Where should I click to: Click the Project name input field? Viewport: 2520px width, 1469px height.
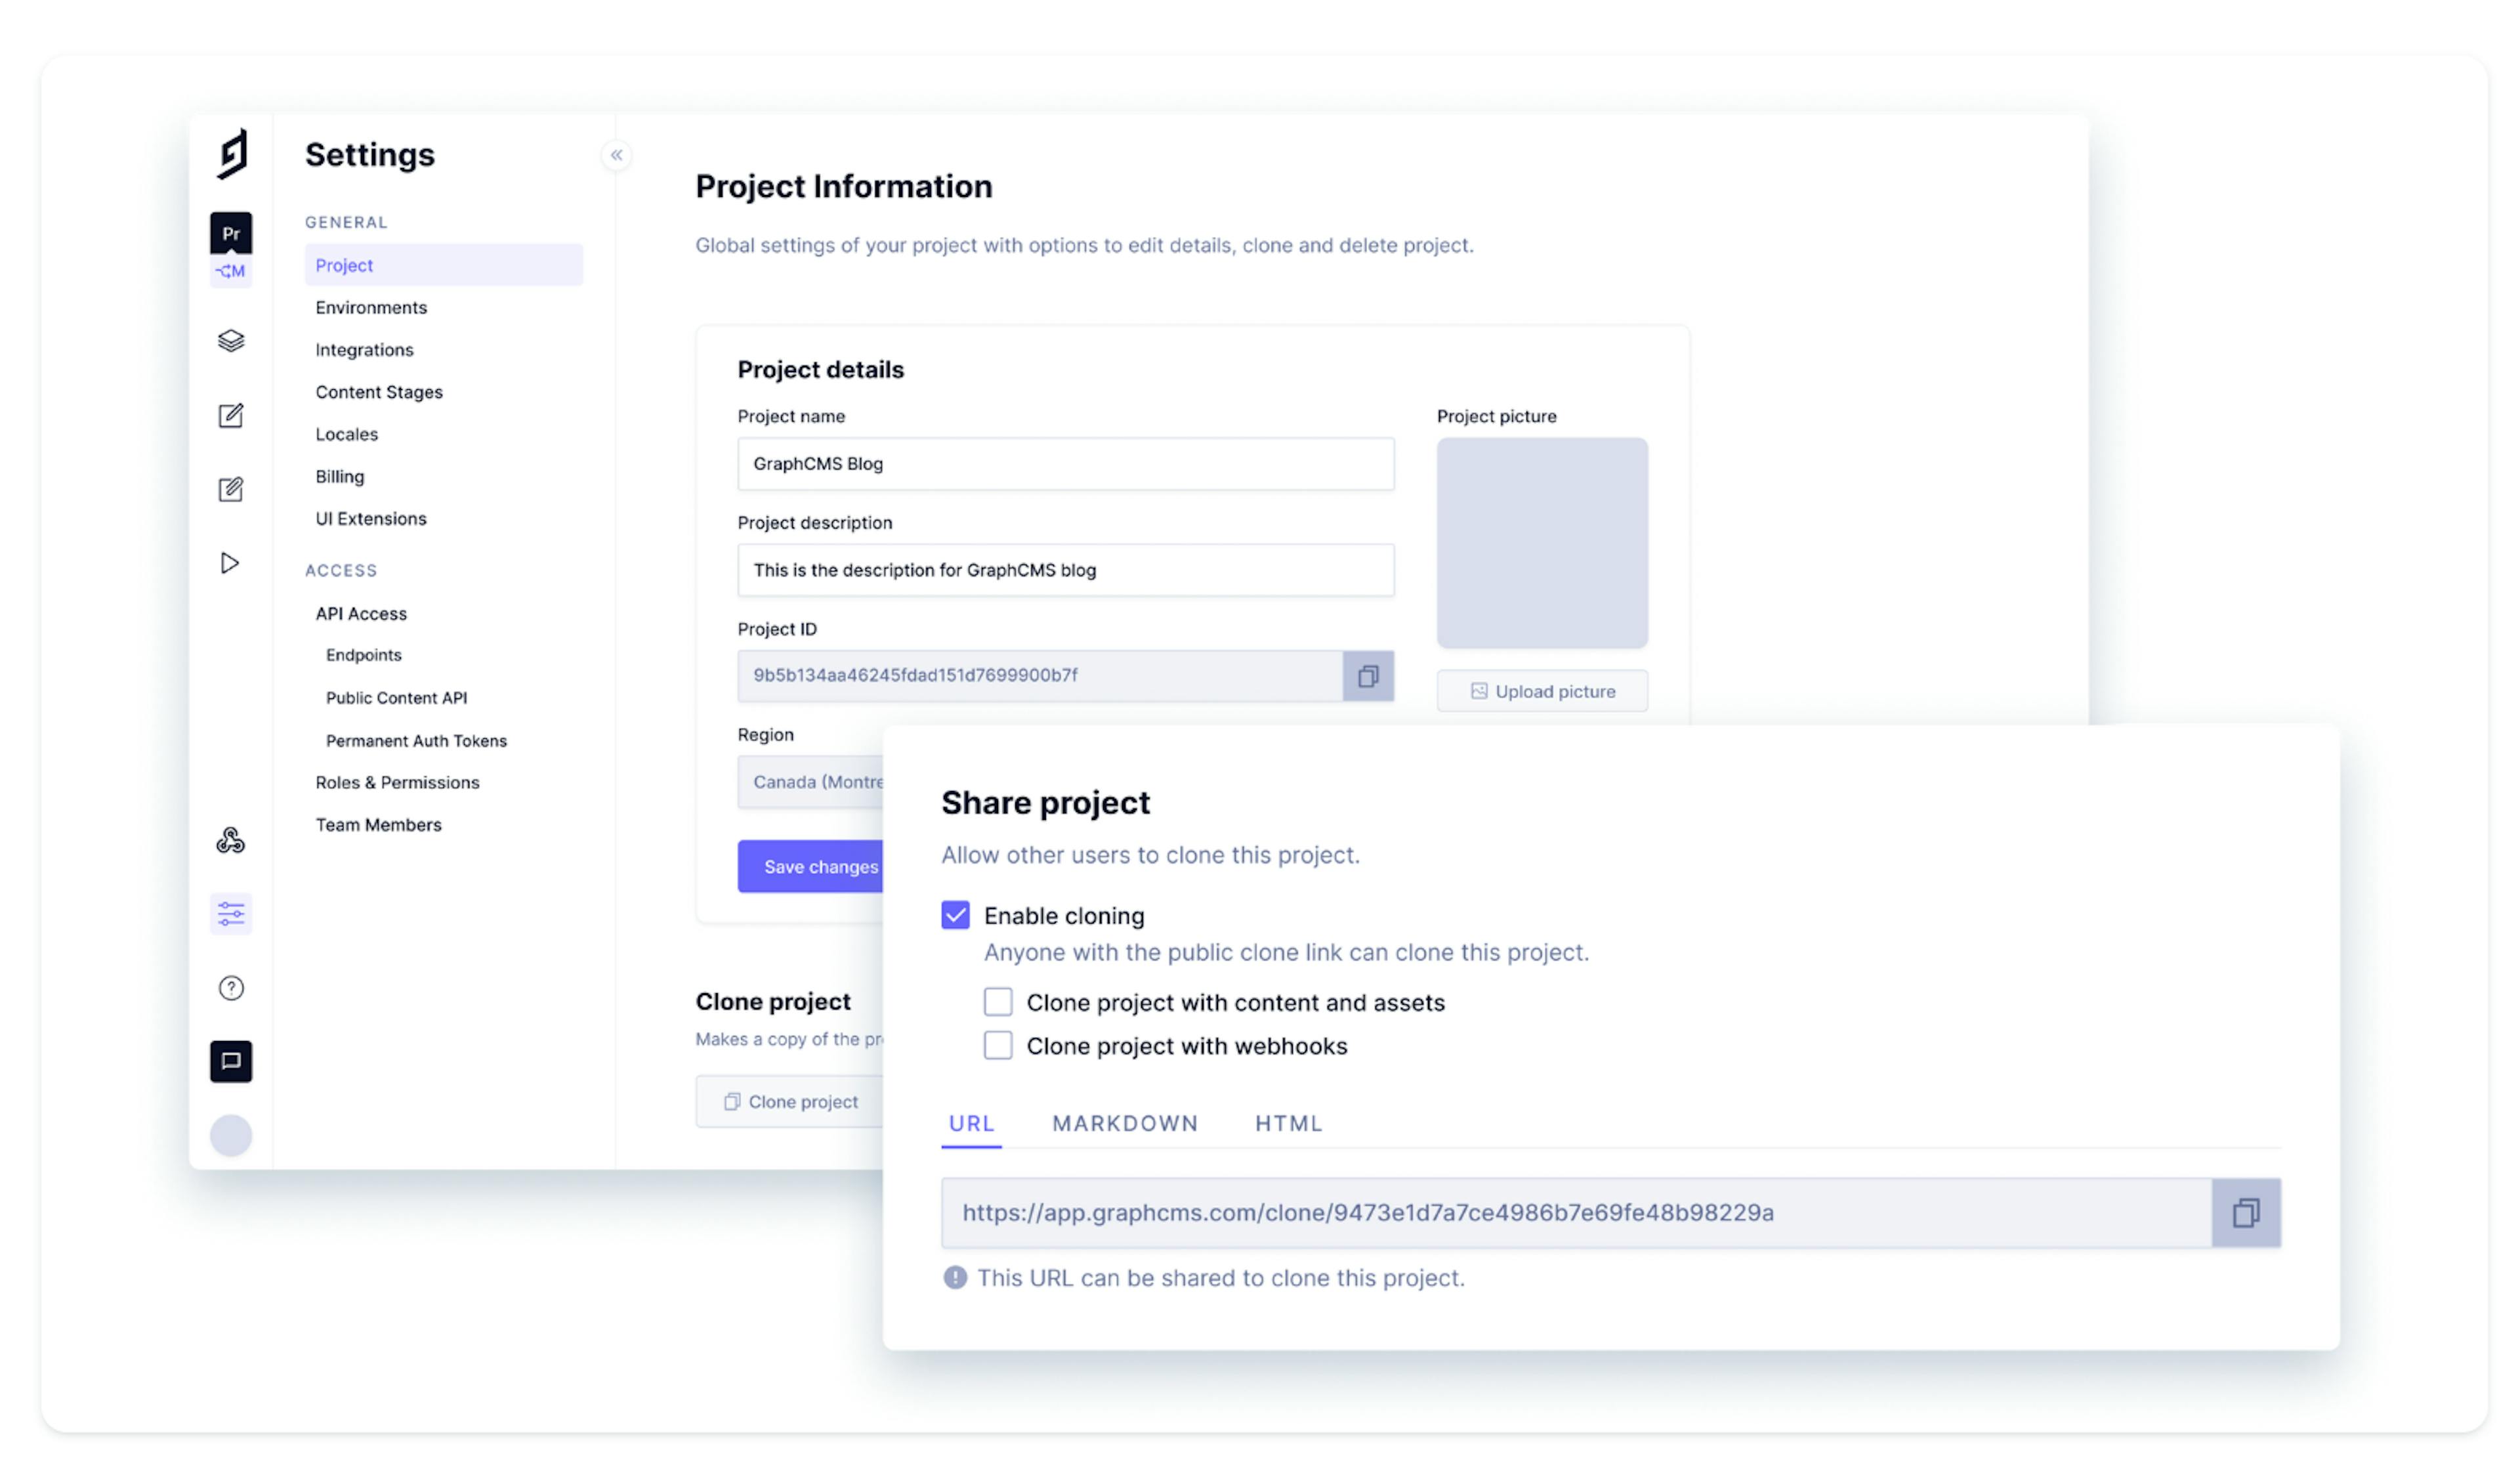[x=1065, y=464]
